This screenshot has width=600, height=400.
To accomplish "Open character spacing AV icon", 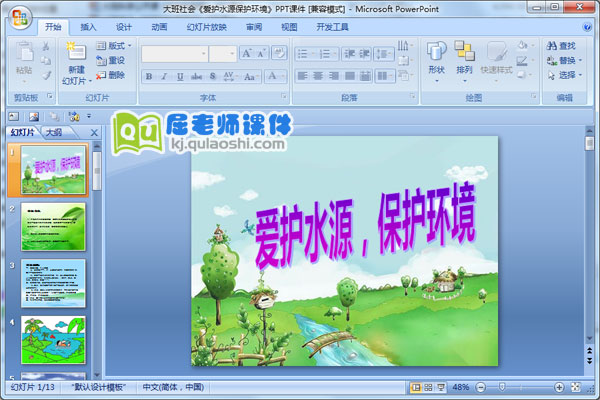I will [x=229, y=76].
